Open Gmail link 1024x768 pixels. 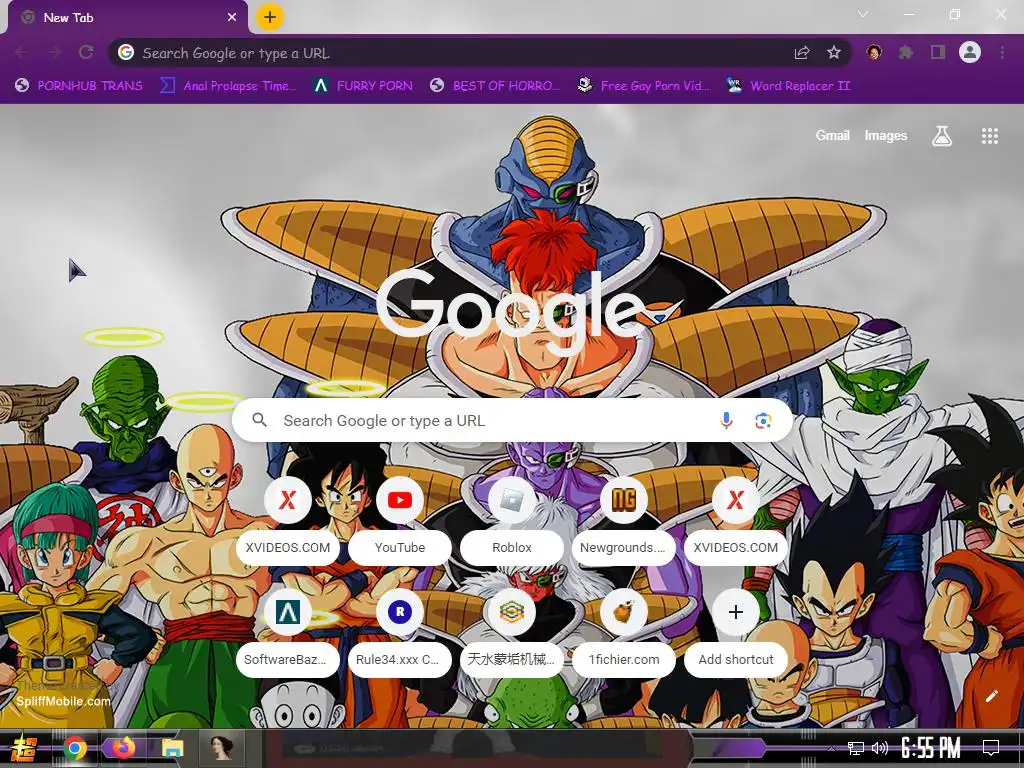[833, 135]
